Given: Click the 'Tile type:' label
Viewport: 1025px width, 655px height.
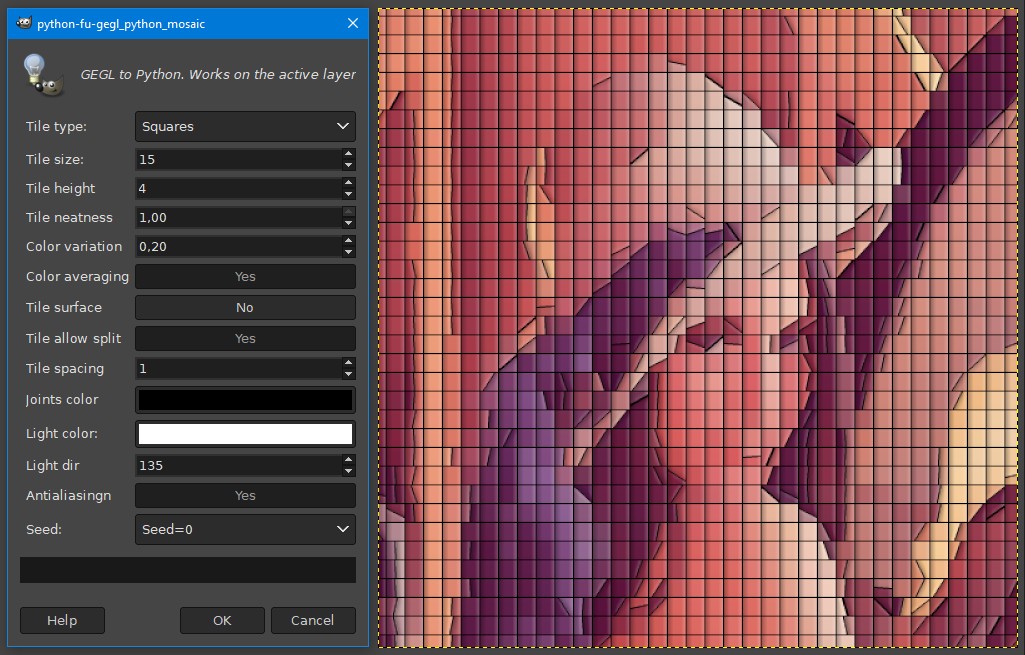Looking at the screenshot, I should pyautogui.click(x=56, y=126).
